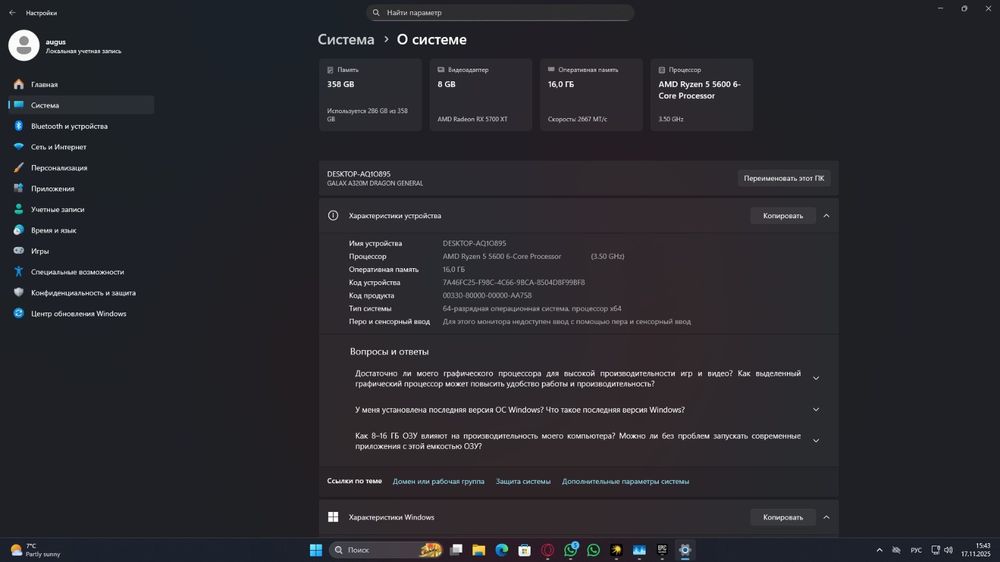Open the Процессор AMD Ryzen card
This screenshot has width=1000, height=562.
pyautogui.click(x=702, y=95)
